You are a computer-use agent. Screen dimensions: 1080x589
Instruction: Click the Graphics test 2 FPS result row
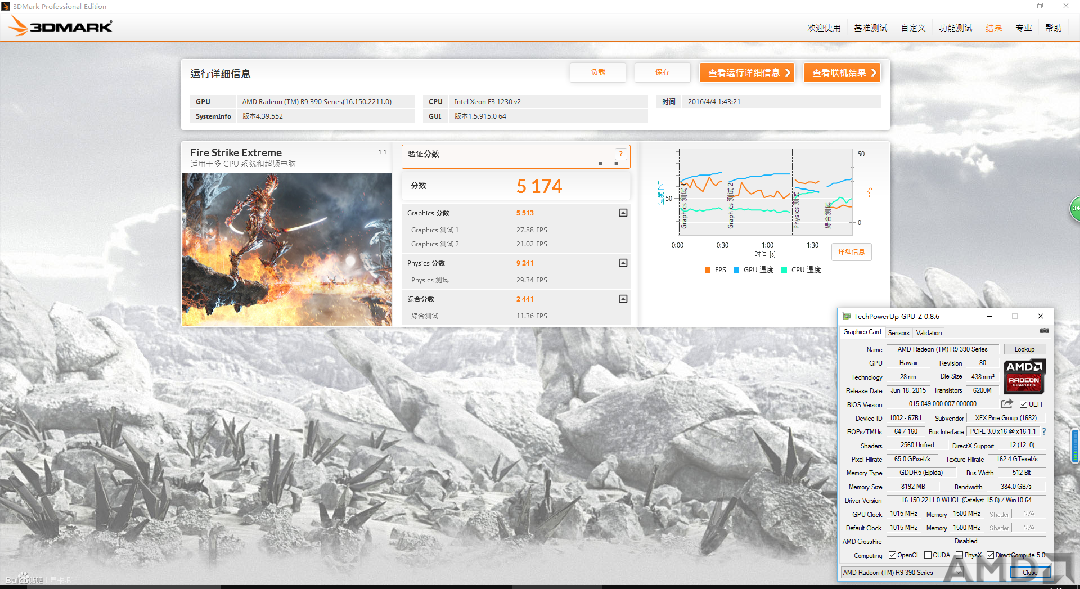tap(516, 244)
